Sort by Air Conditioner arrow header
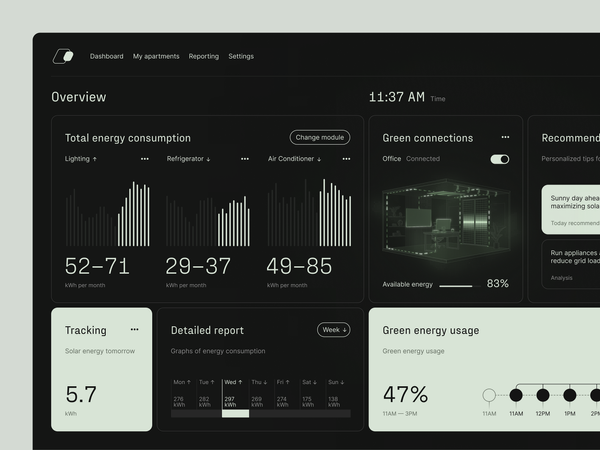The image size is (600, 450). click(294, 159)
